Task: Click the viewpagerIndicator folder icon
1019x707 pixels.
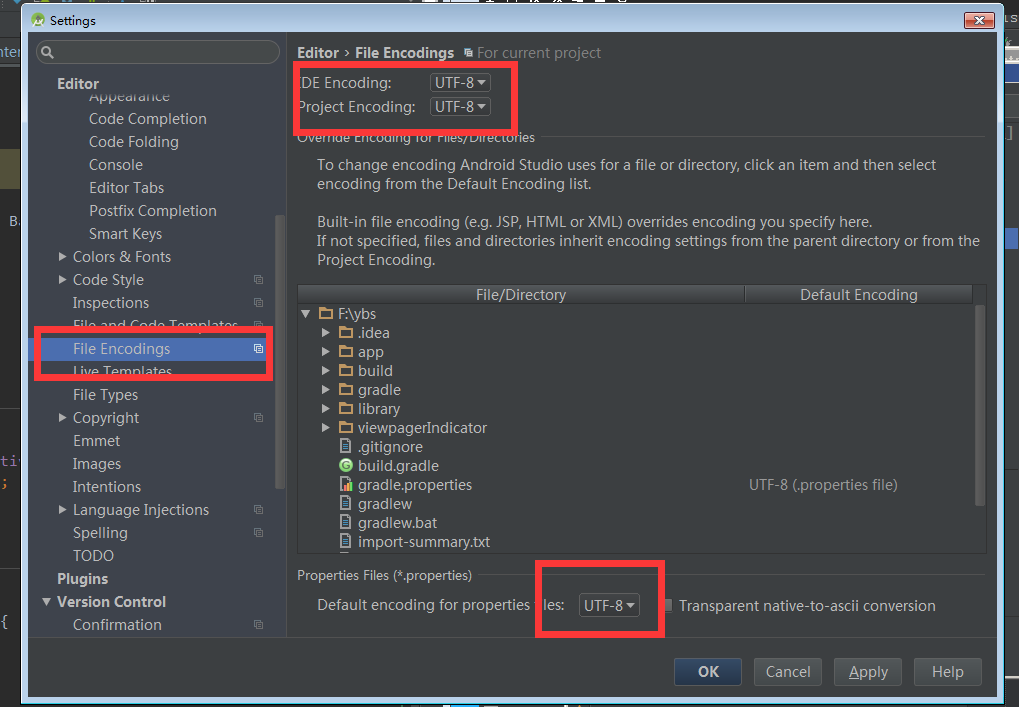Action: (x=346, y=428)
